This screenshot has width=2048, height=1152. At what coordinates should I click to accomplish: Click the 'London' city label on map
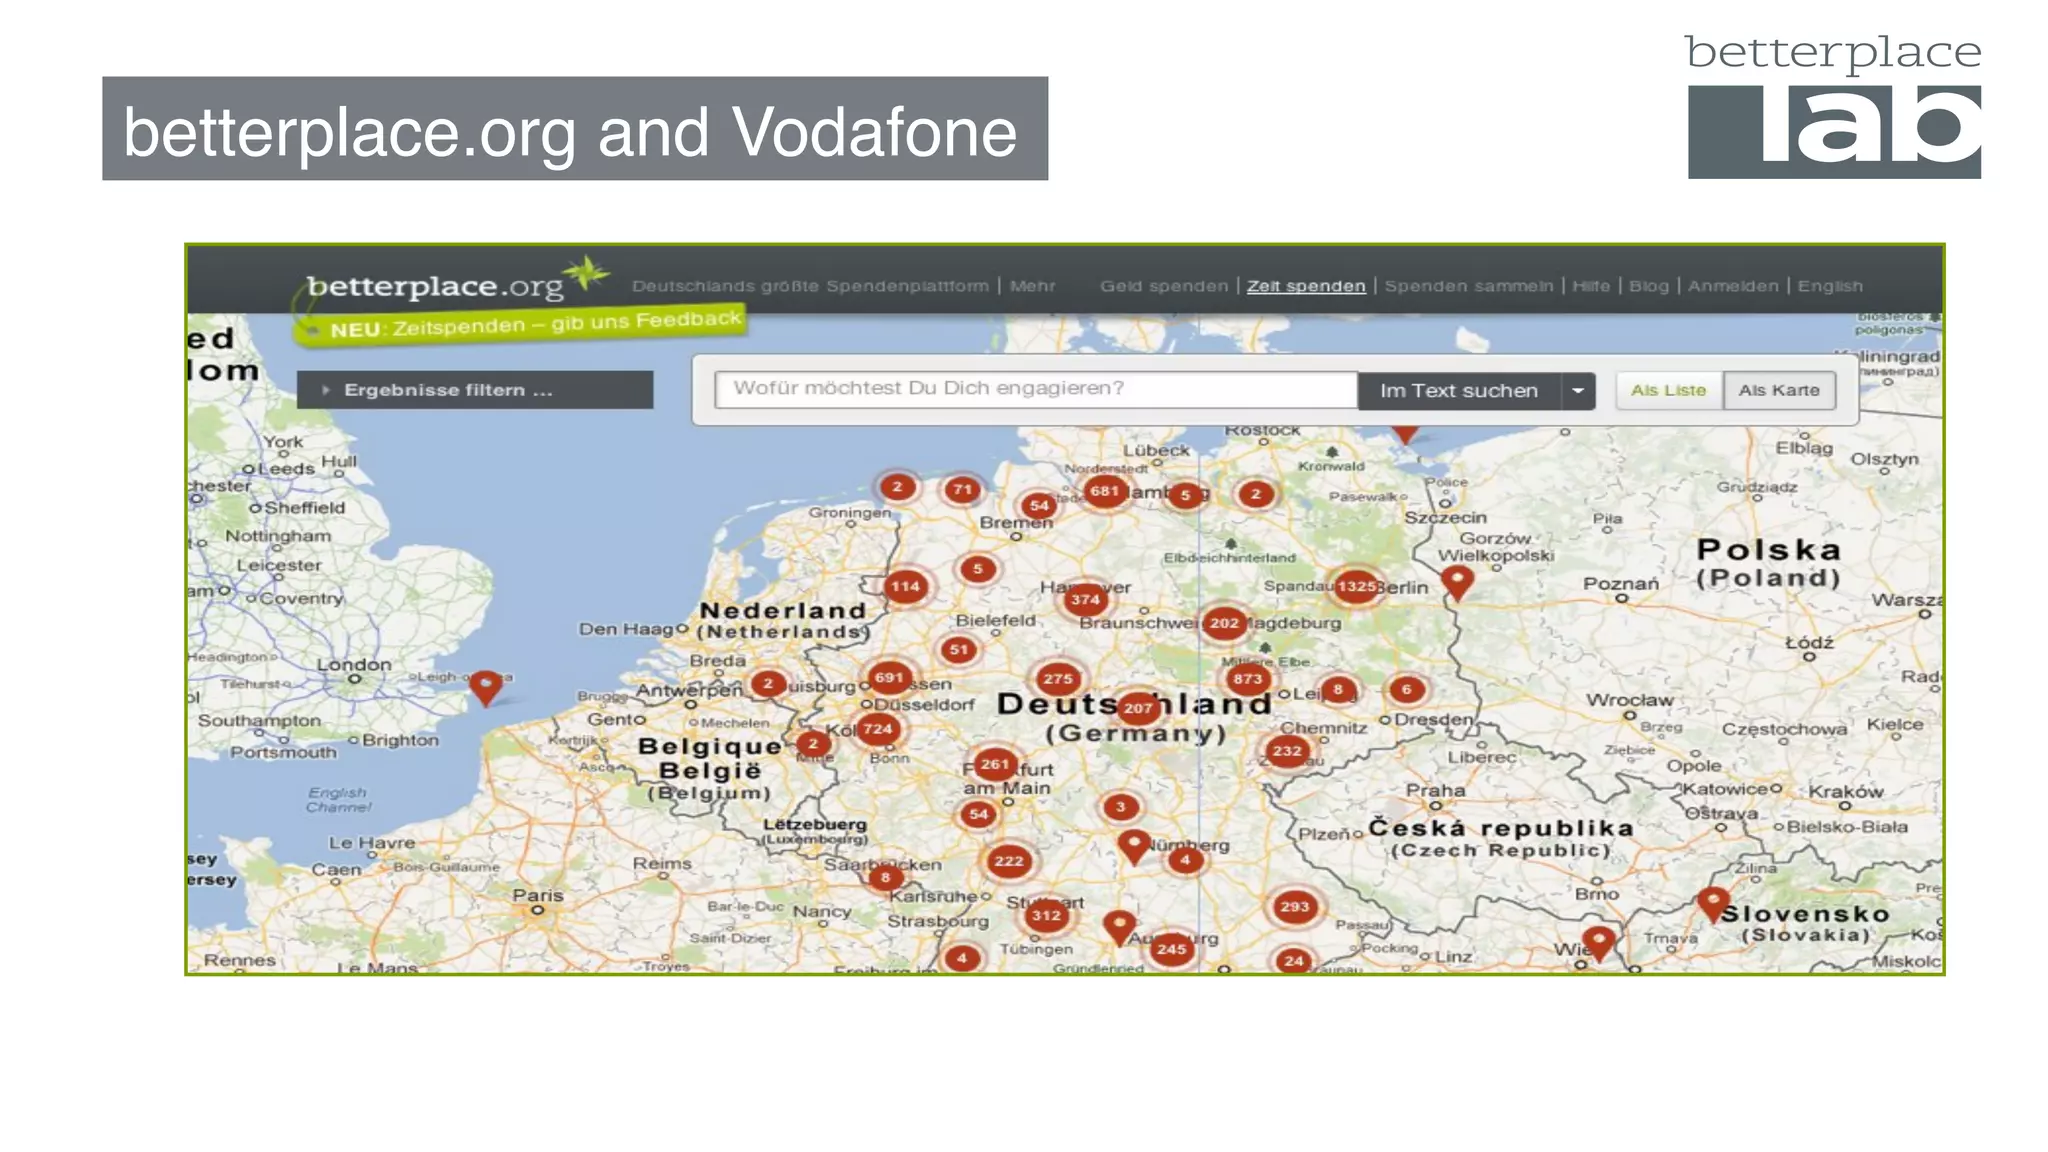[354, 664]
